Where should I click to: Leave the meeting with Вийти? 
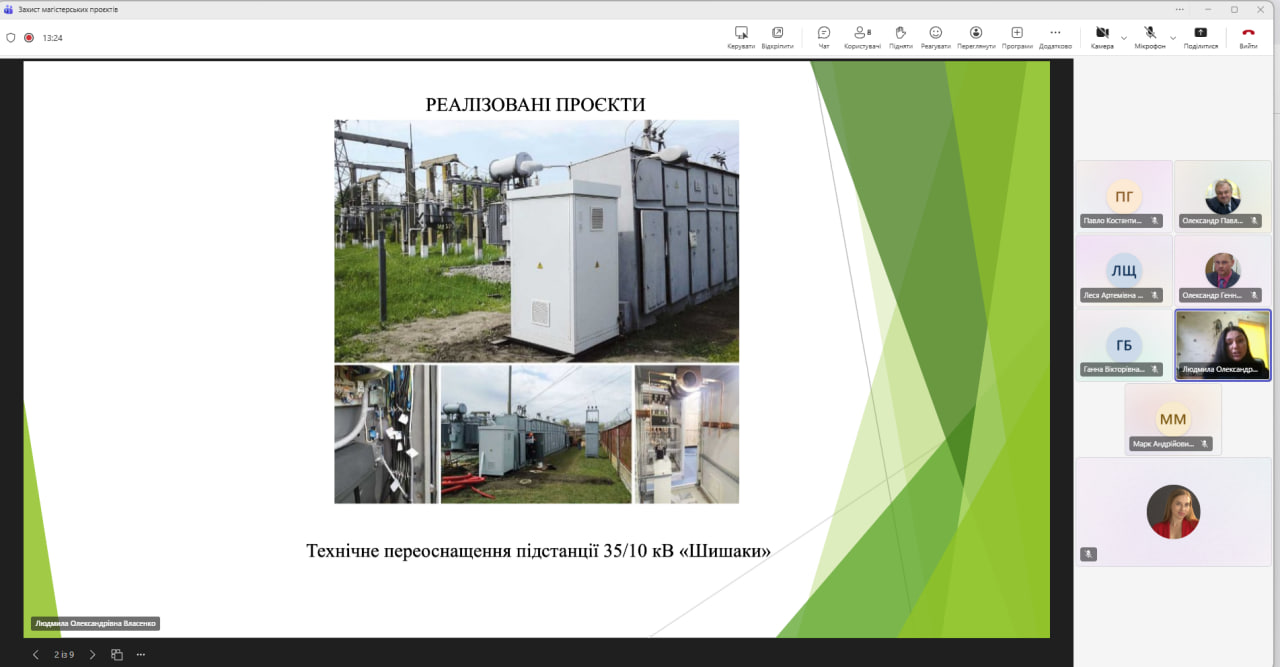coord(1248,38)
